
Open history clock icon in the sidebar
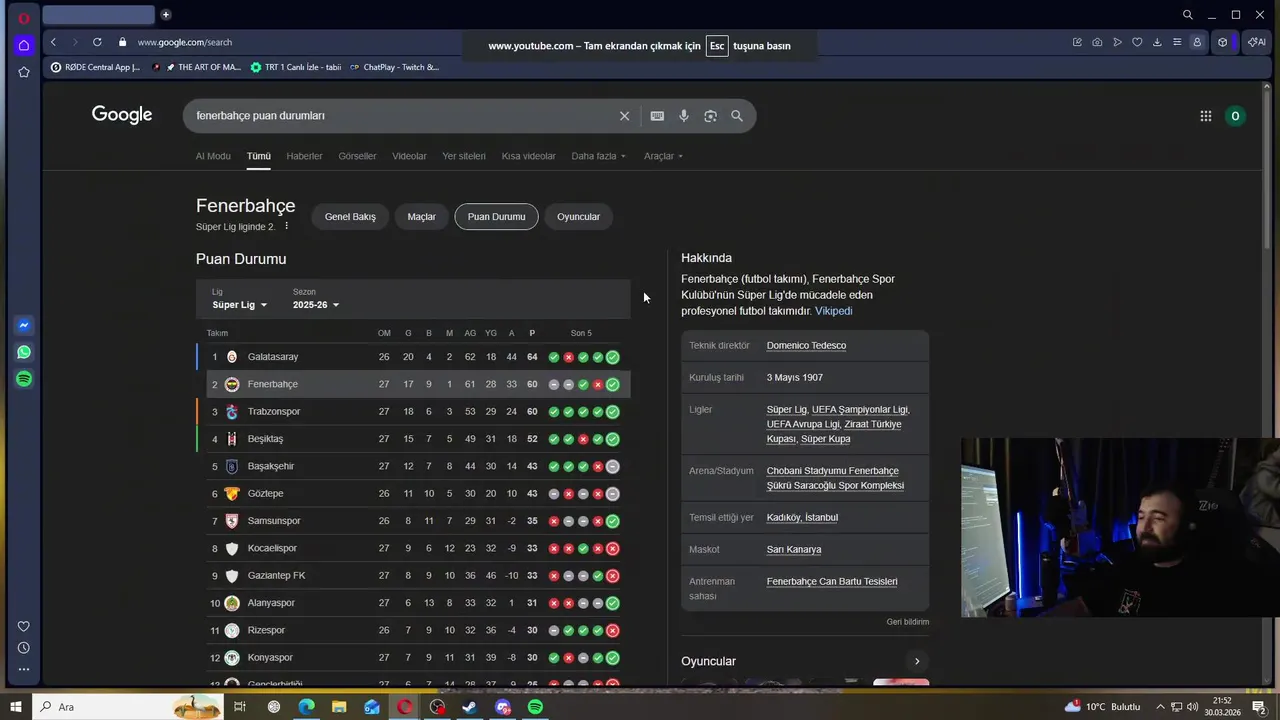tap(24, 648)
